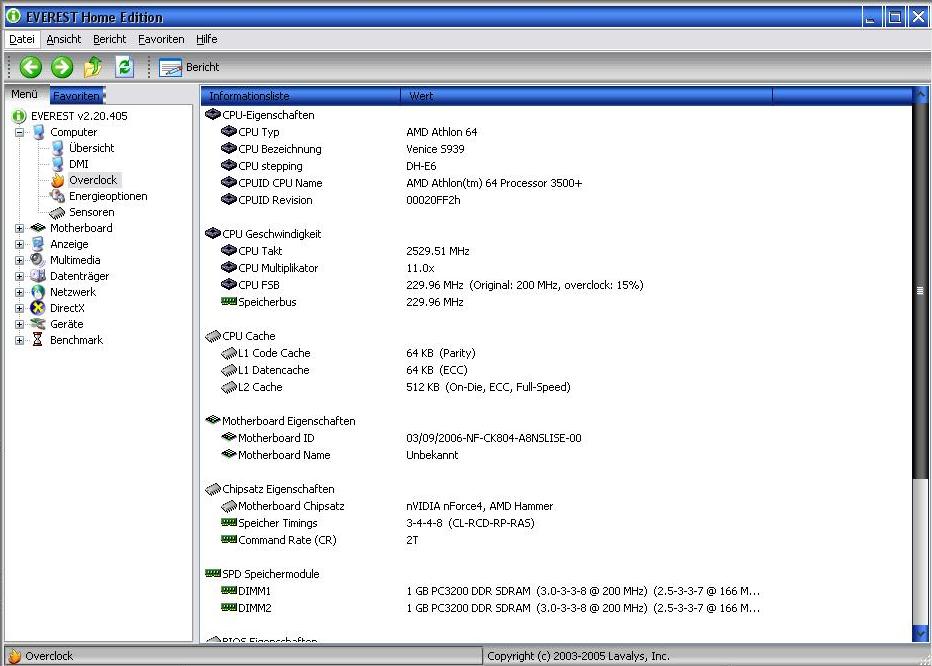932x666 pixels.
Task: Expand the Benchmark tree node
Action: point(20,341)
